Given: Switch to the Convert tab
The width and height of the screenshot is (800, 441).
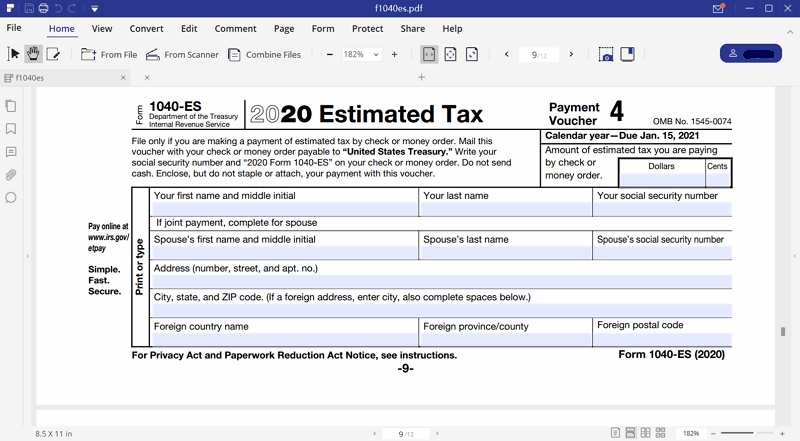Looking at the screenshot, I should click(146, 29).
